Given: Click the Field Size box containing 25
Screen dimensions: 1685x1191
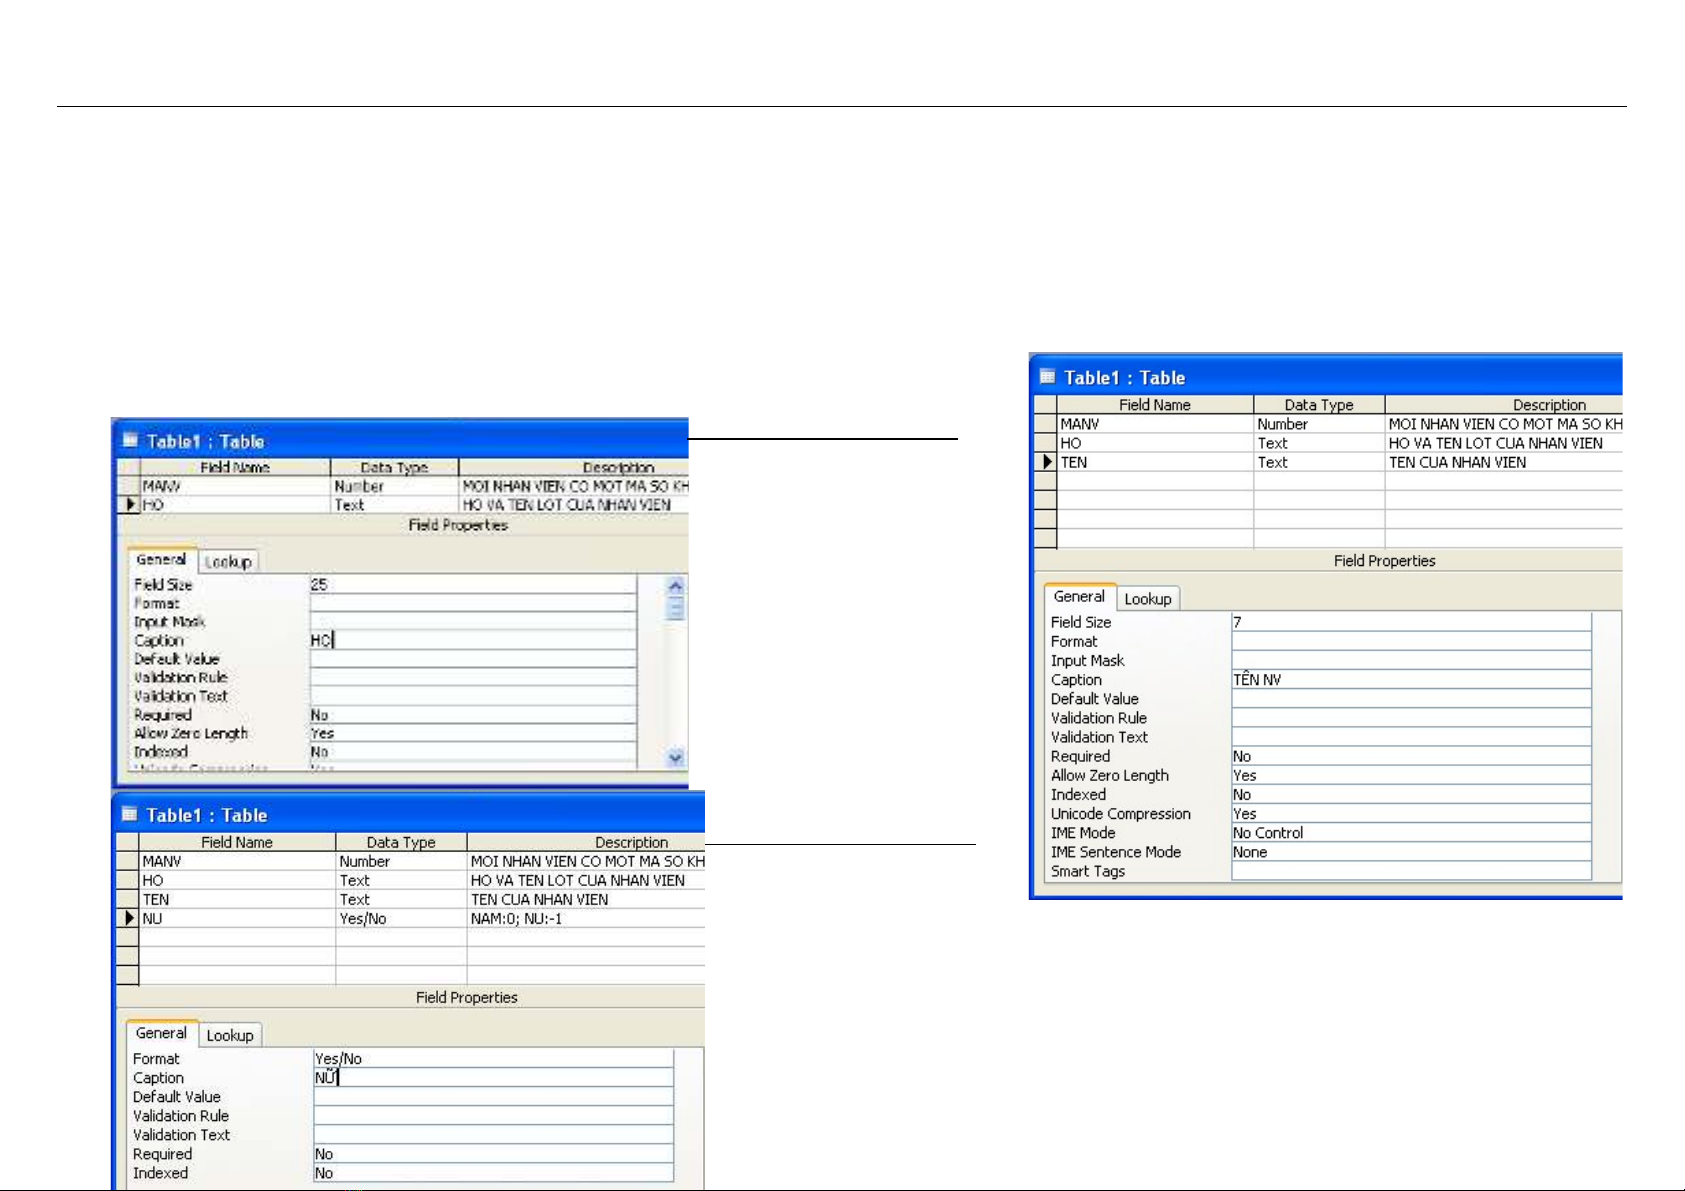Looking at the screenshot, I should 472,585.
